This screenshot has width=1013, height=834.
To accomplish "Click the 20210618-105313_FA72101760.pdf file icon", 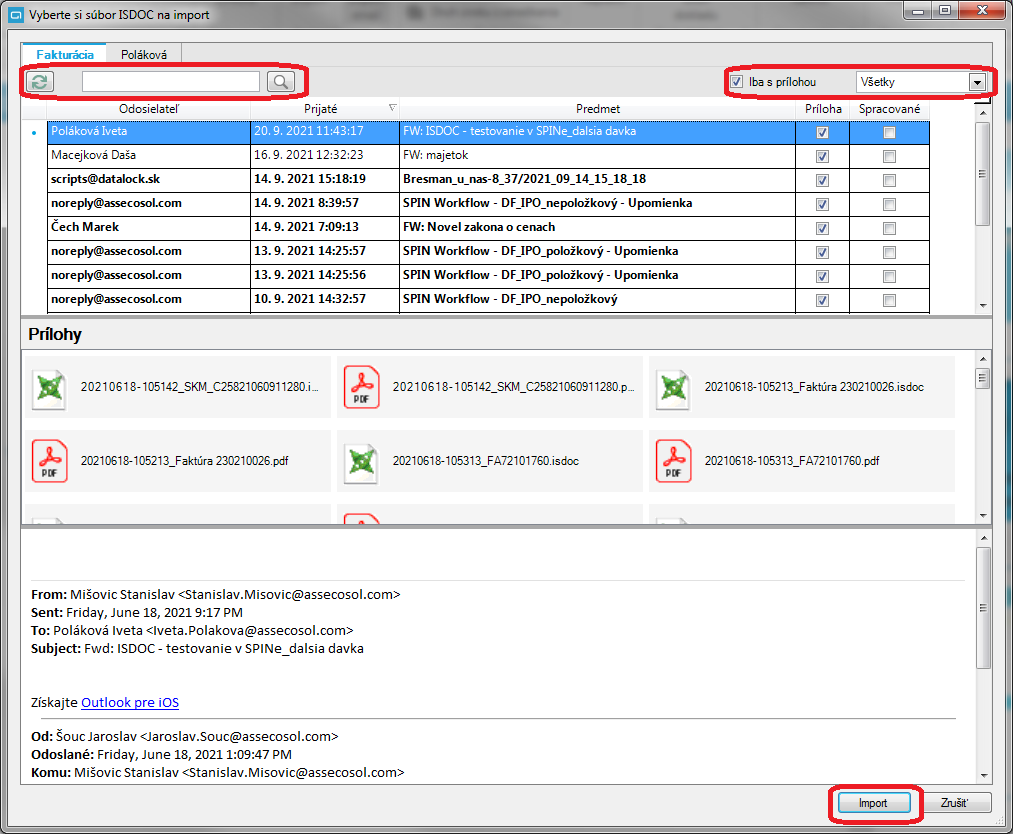I will [673, 461].
